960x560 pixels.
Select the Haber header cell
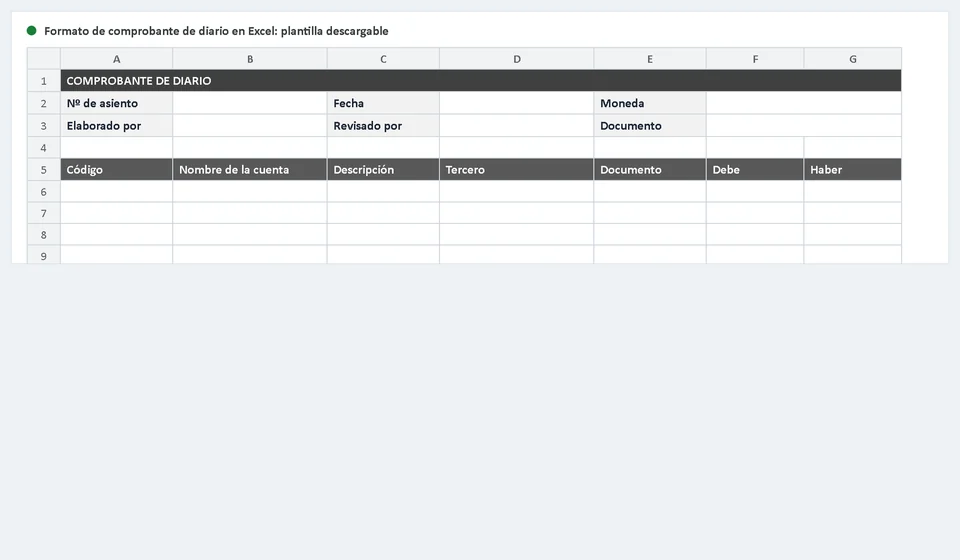pyautogui.click(x=853, y=170)
